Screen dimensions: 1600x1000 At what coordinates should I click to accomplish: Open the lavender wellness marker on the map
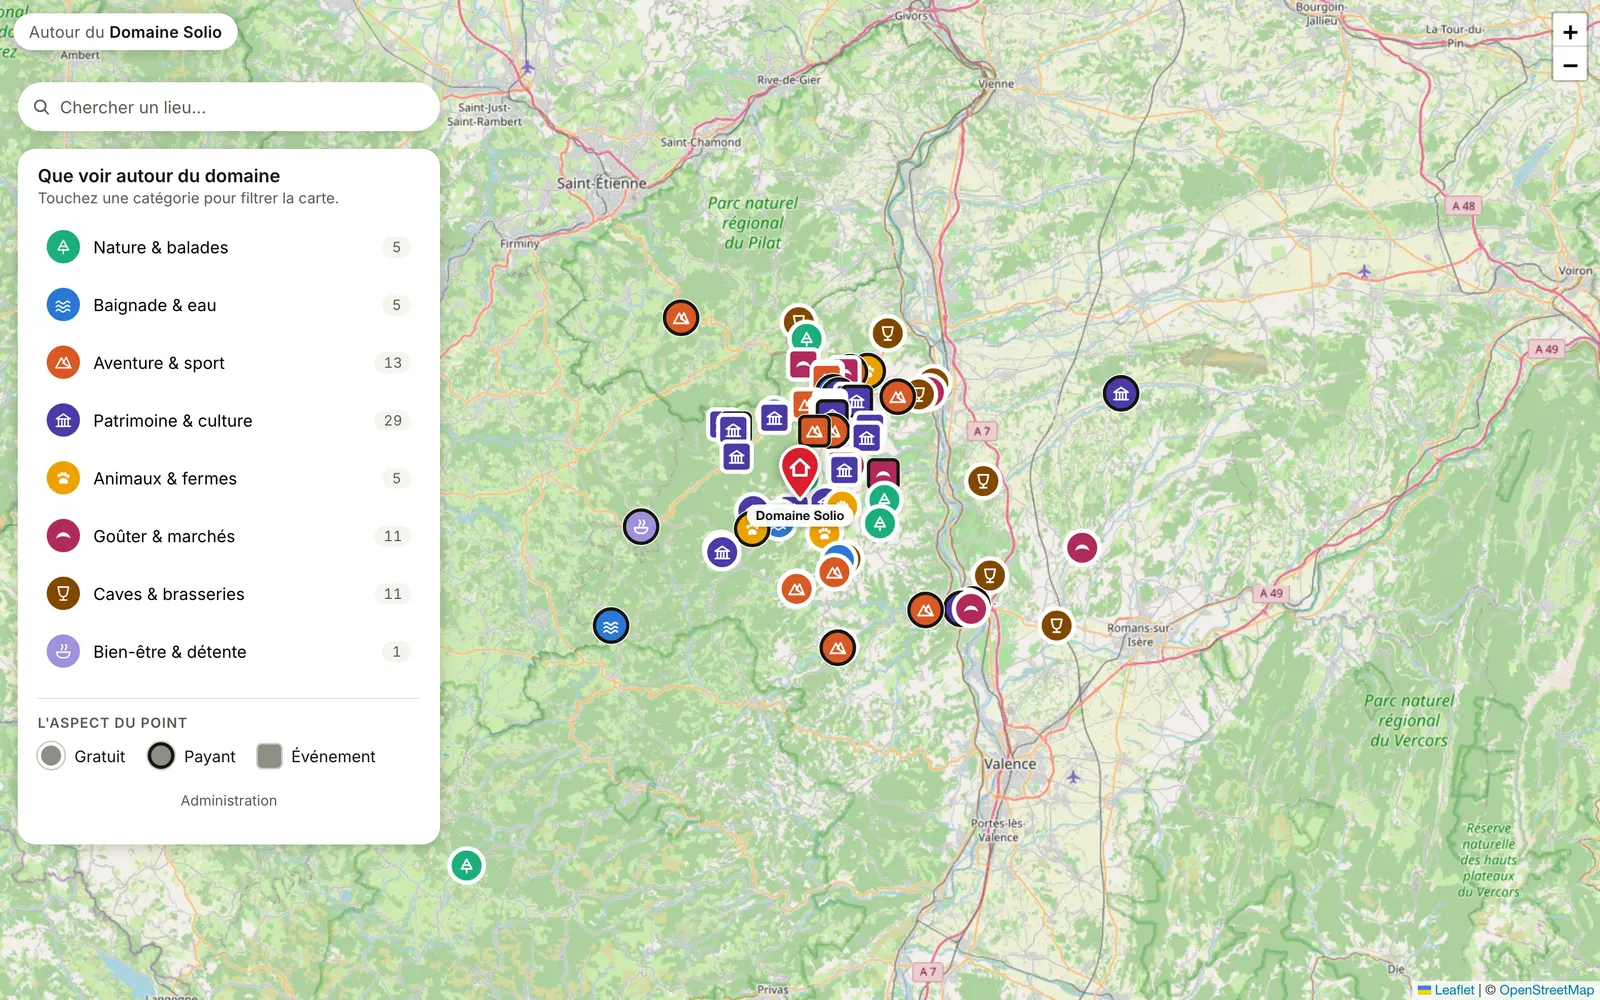[641, 526]
